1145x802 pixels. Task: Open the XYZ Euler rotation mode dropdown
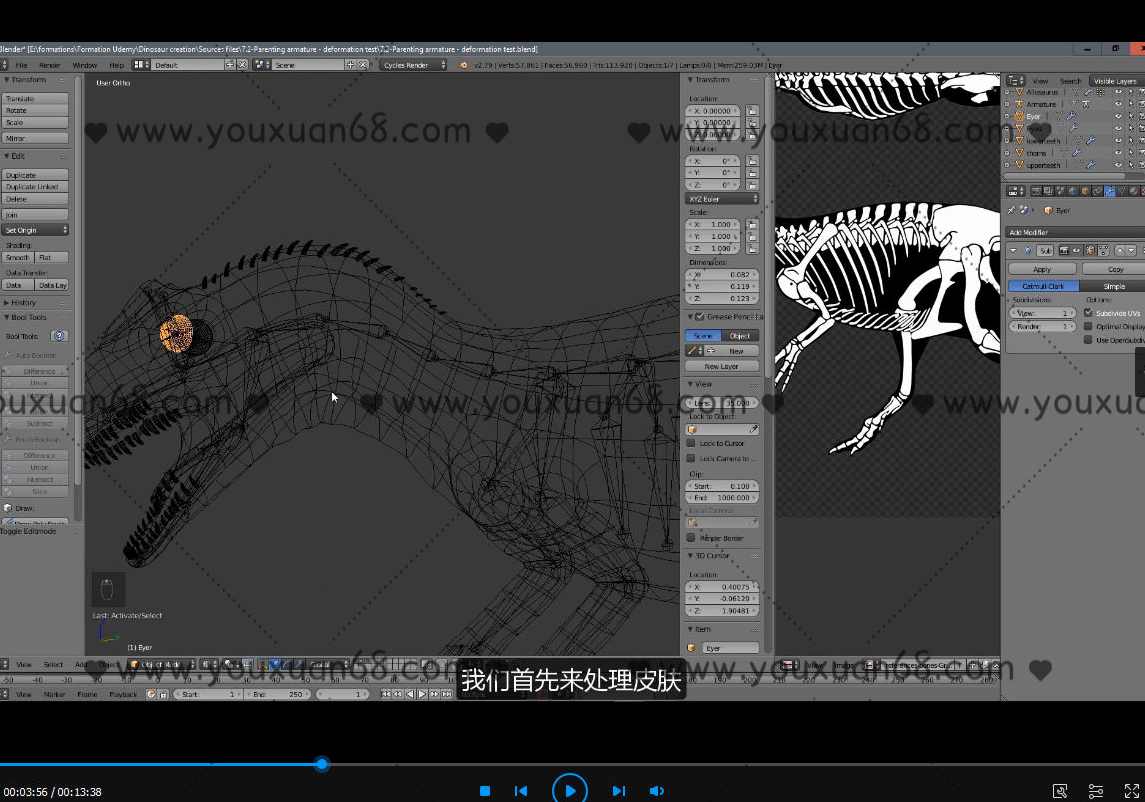point(723,199)
